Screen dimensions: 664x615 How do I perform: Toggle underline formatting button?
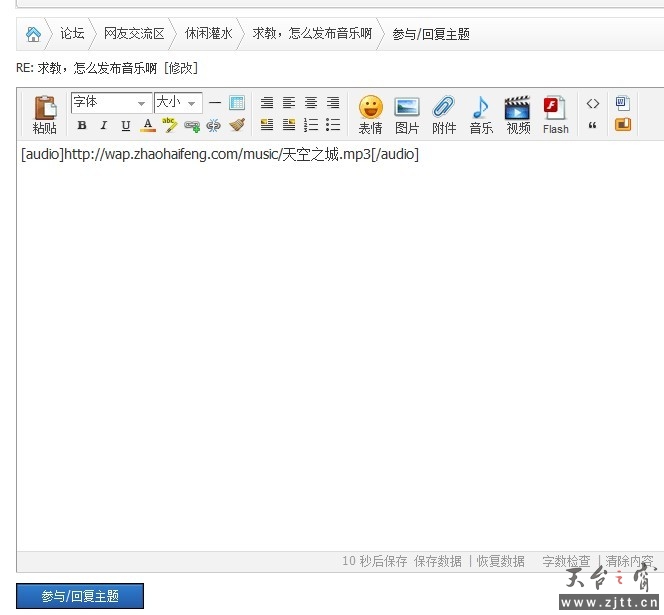[125, 126]
